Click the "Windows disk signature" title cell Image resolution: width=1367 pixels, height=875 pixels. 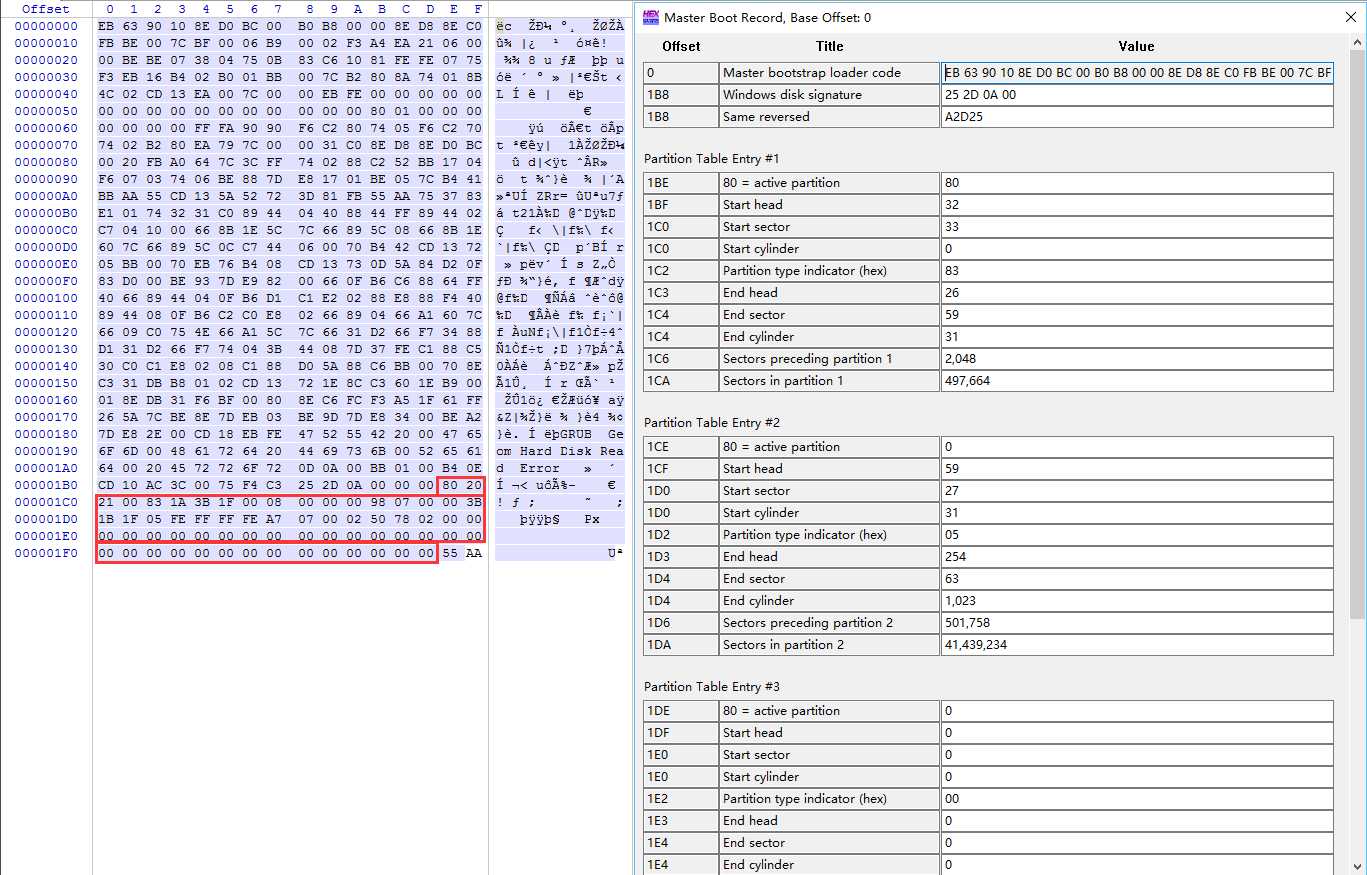[830, 95]
